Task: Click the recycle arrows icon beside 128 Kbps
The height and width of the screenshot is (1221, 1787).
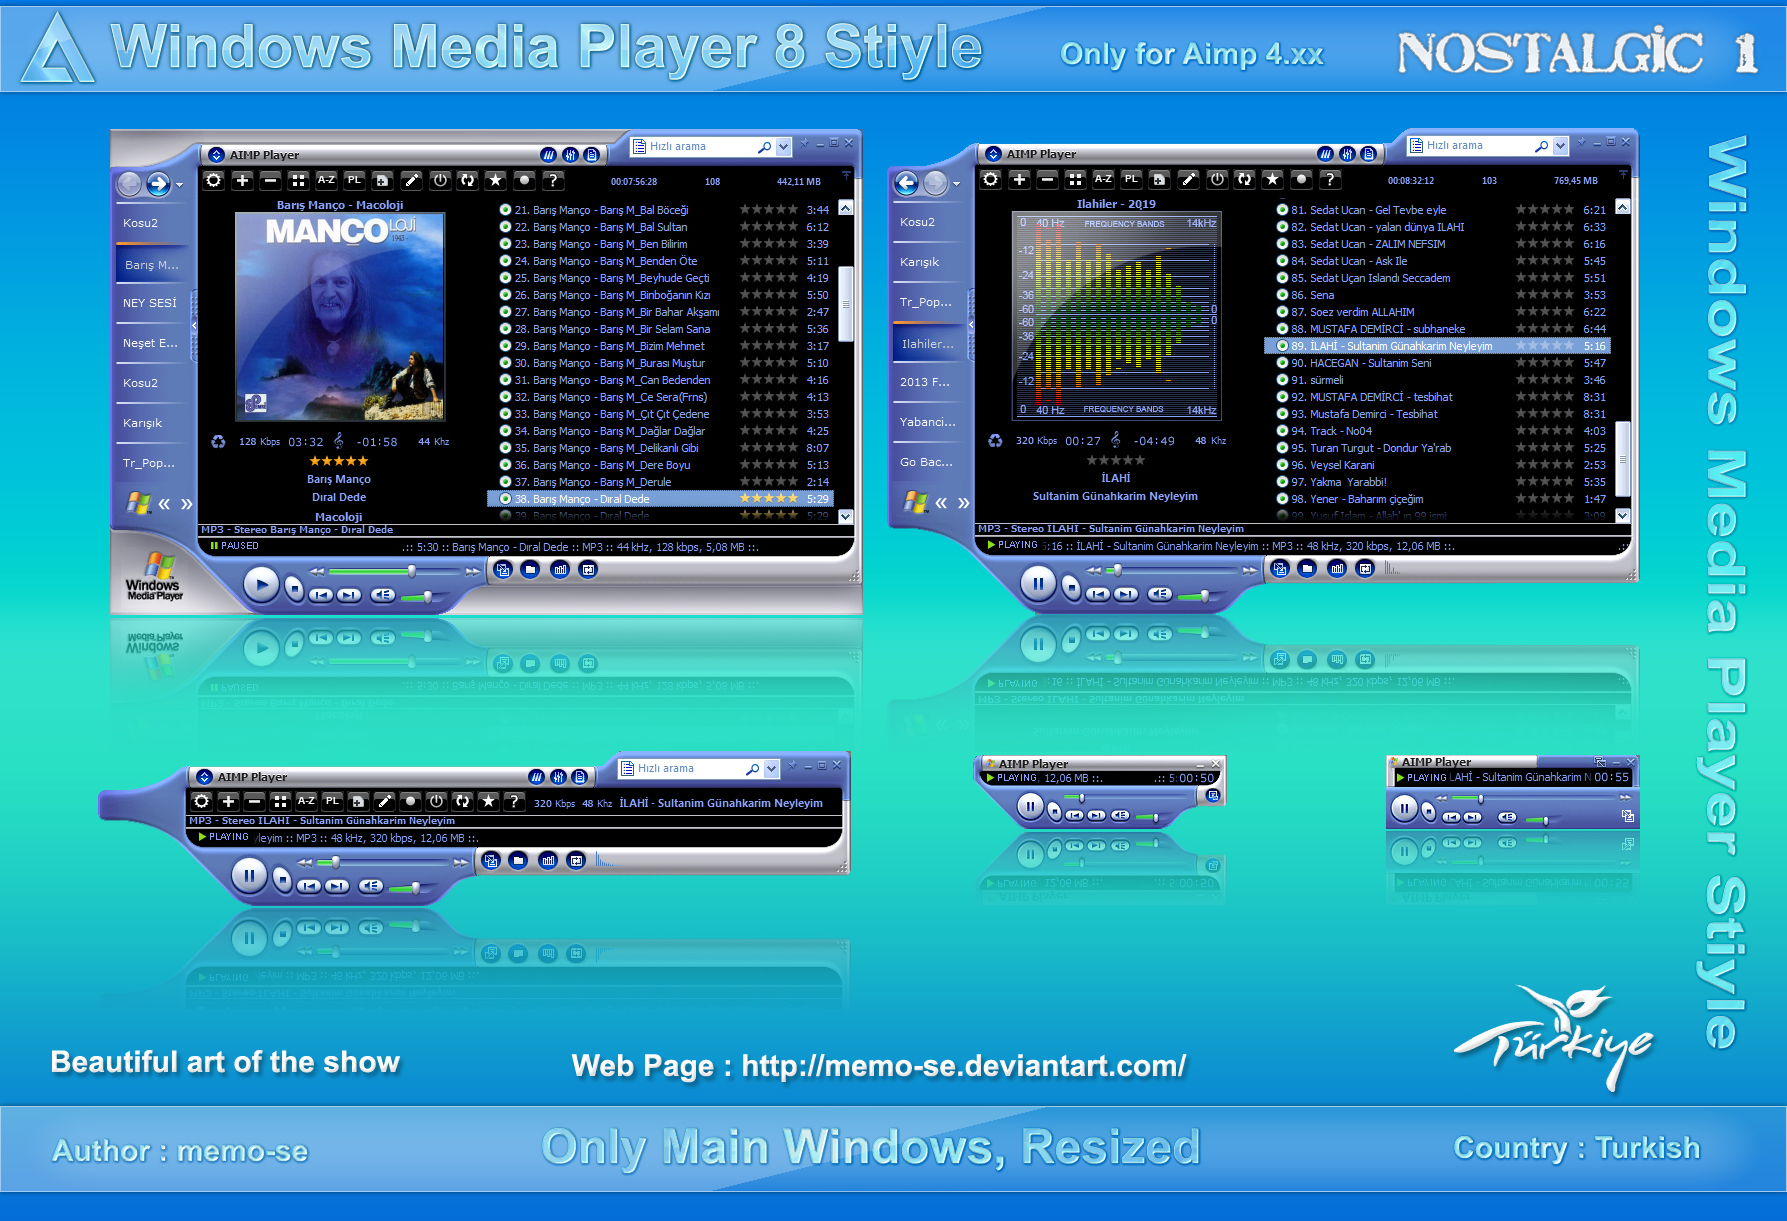Action: tap(218, 441)
